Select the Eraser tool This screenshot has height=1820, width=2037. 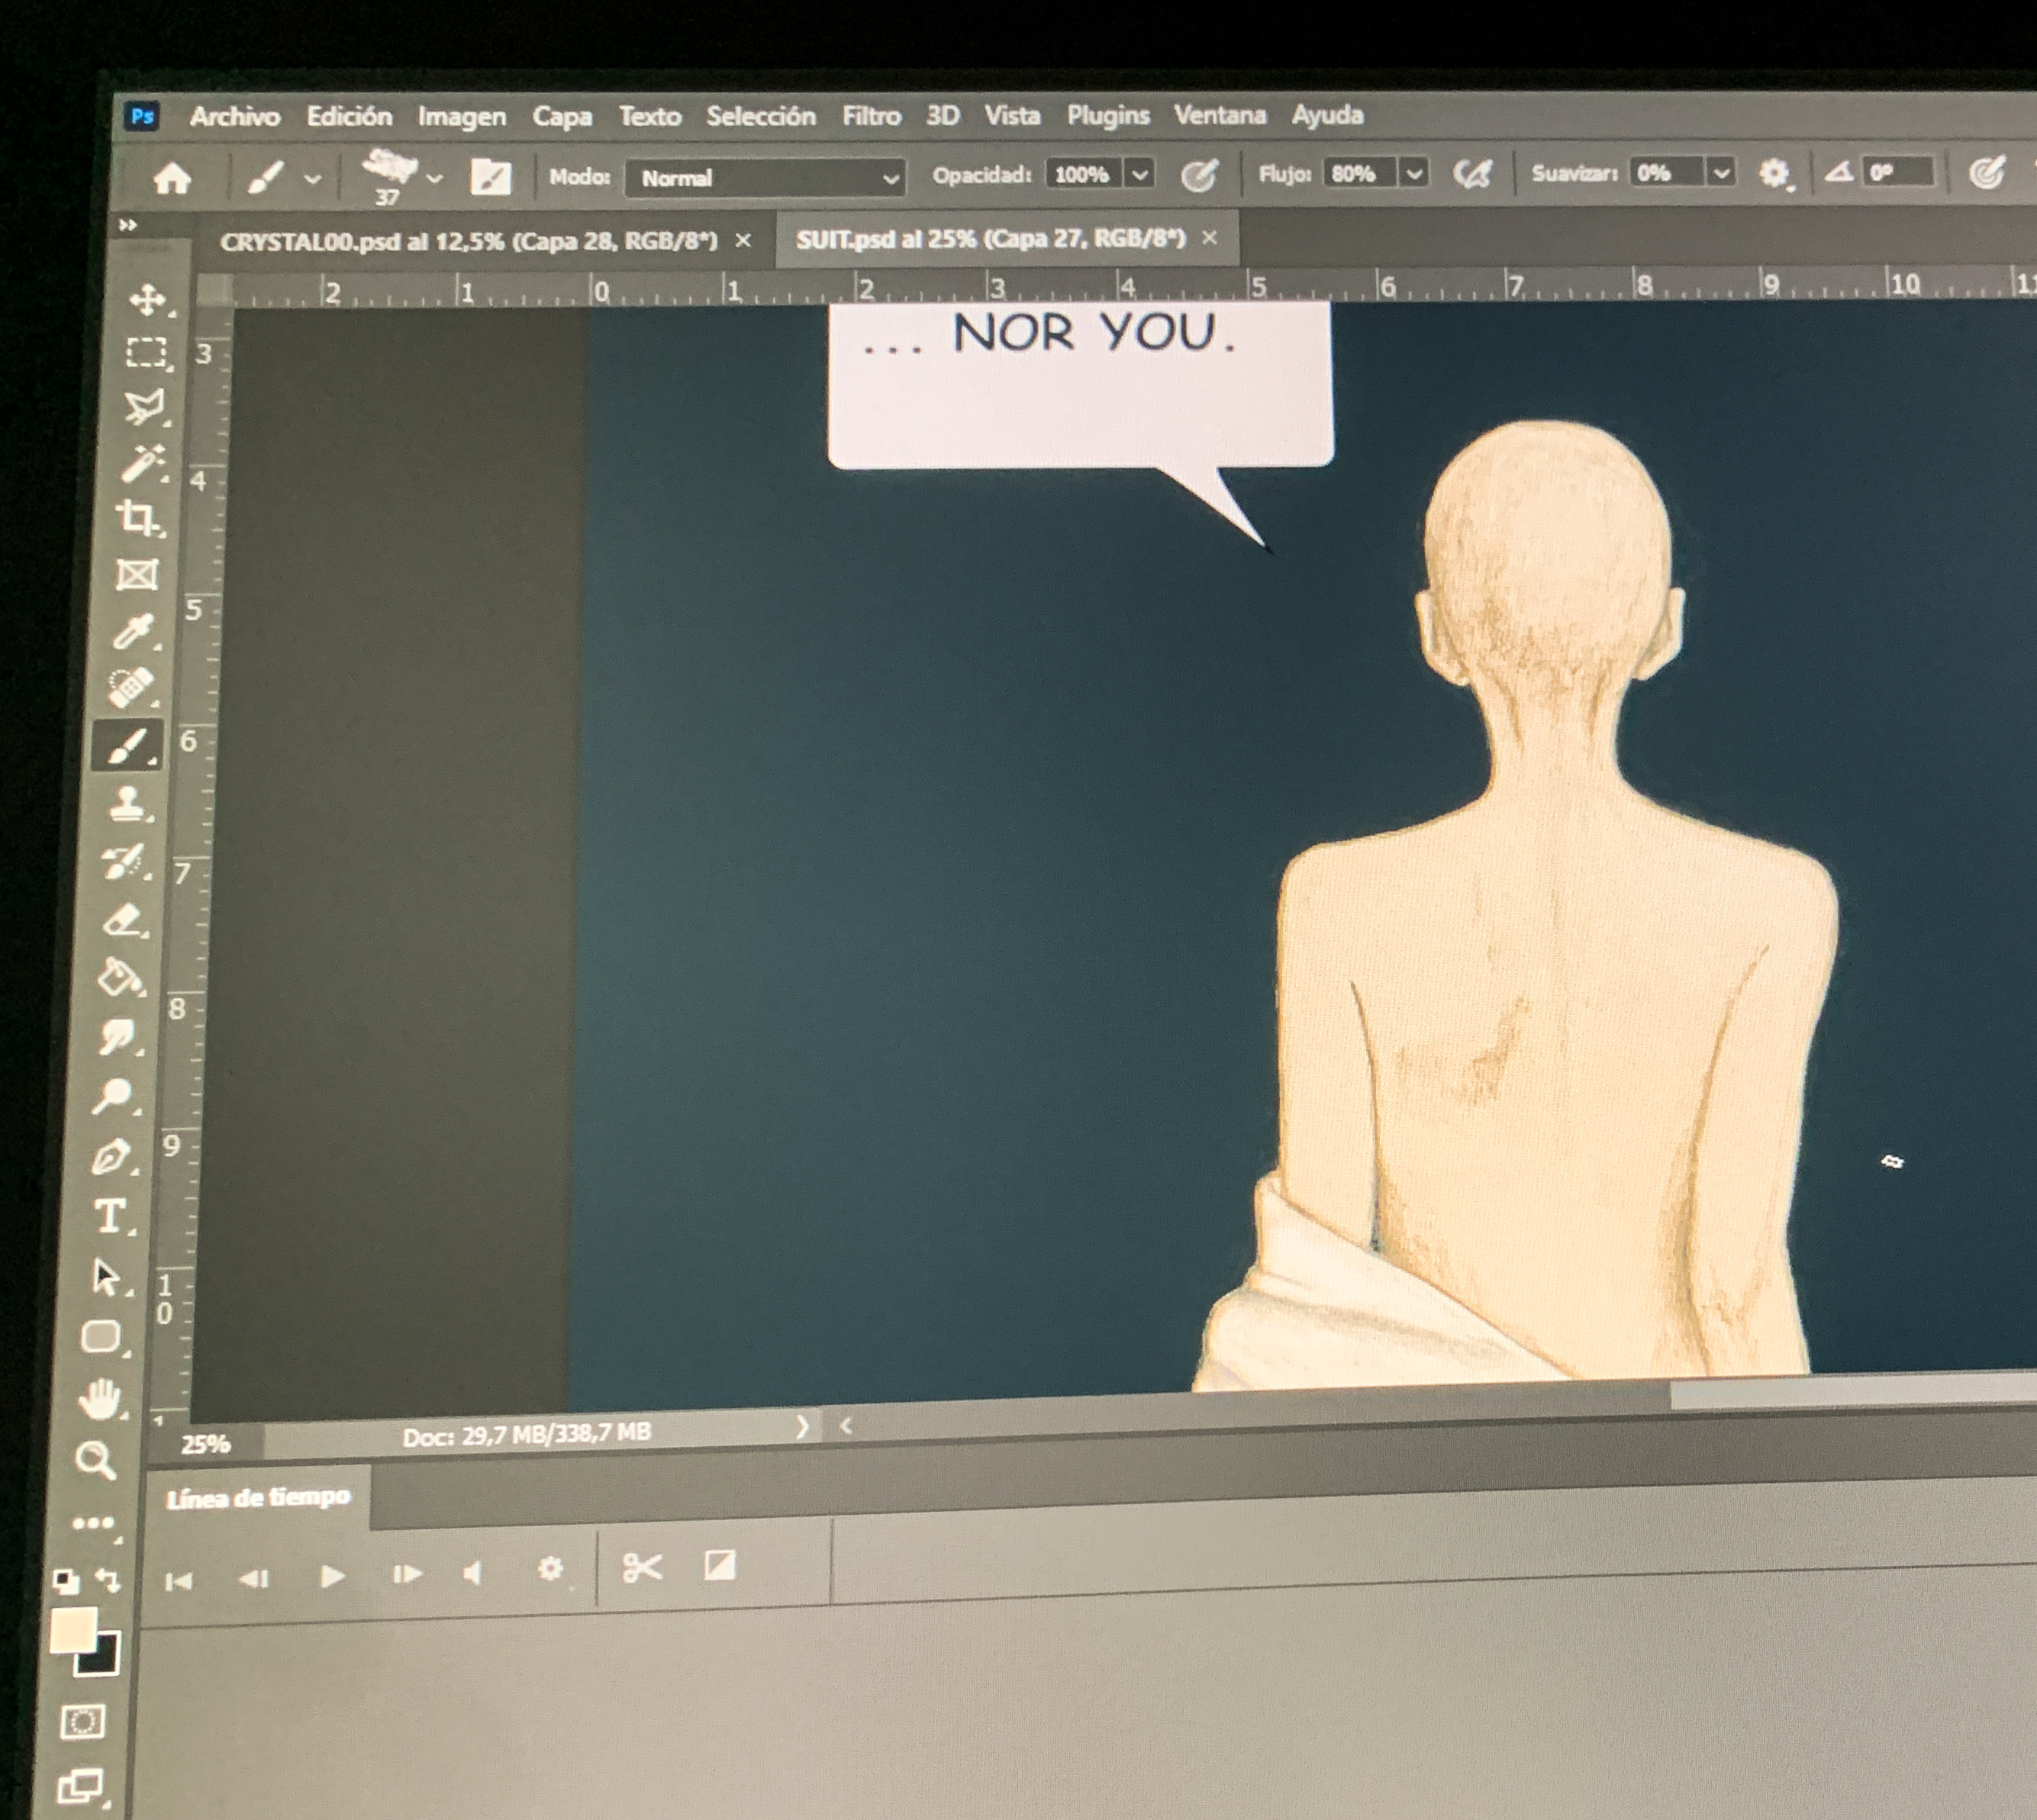click(x=123, y=918)
